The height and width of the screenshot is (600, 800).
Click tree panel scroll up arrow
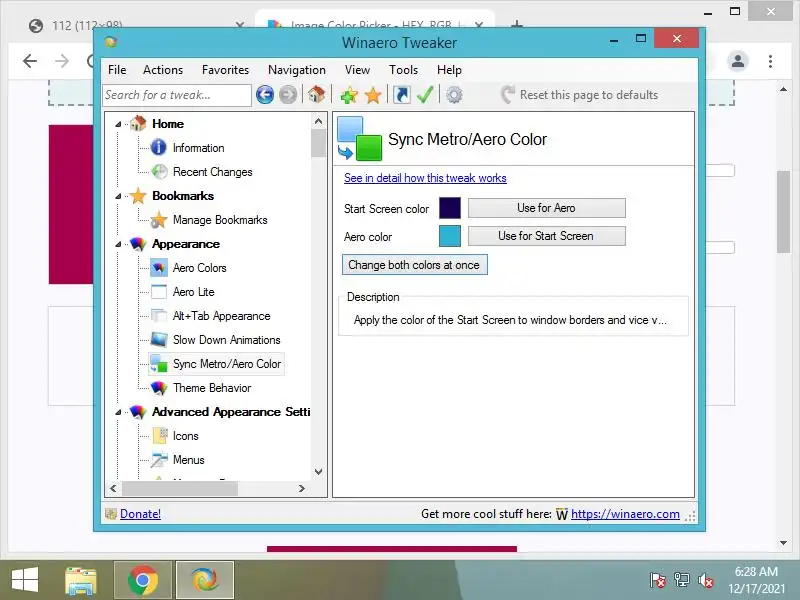click(x=318, y=121)
